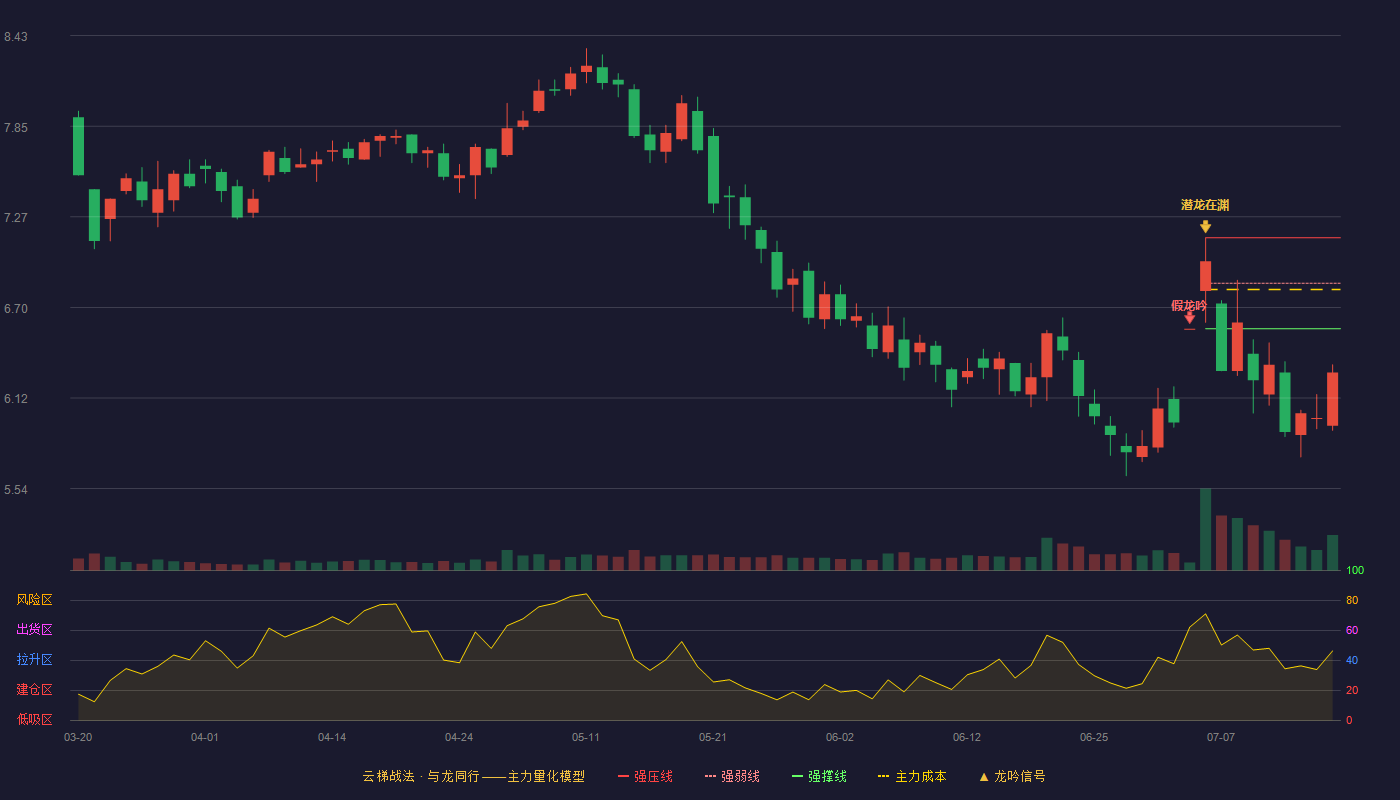1400x800 pixels.
Task: Click the 05-11 date label
Action: point(586,737)
